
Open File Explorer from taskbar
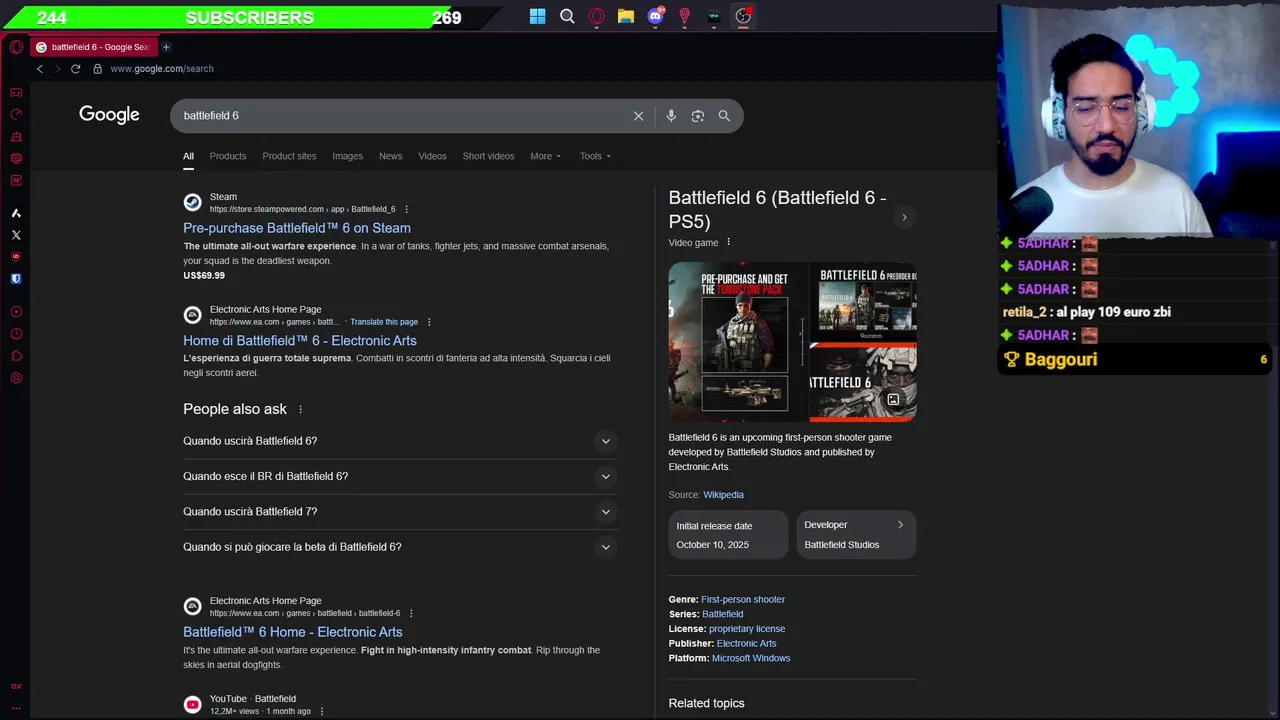click(626, 16)
